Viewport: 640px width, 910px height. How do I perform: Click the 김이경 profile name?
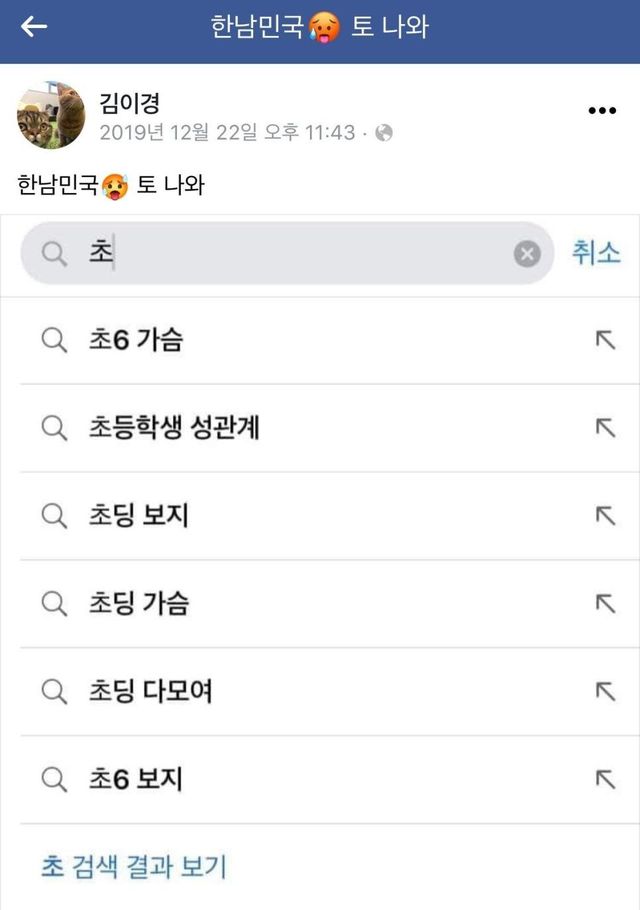[x=130, y=102]
